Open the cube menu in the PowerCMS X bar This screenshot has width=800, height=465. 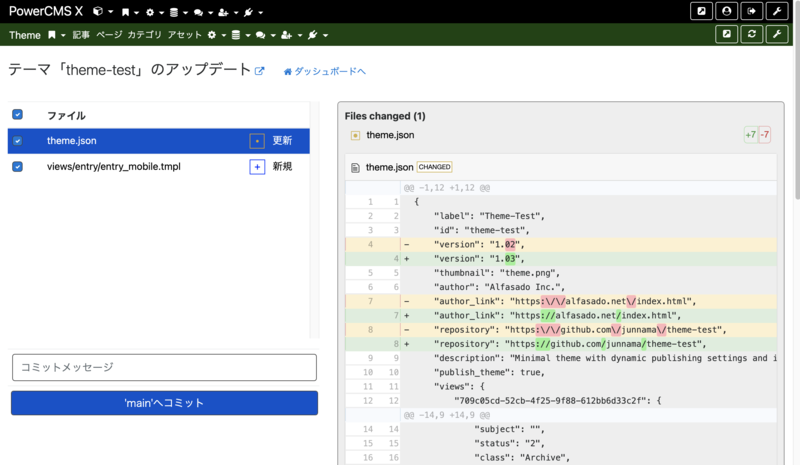tap(102, 12)
